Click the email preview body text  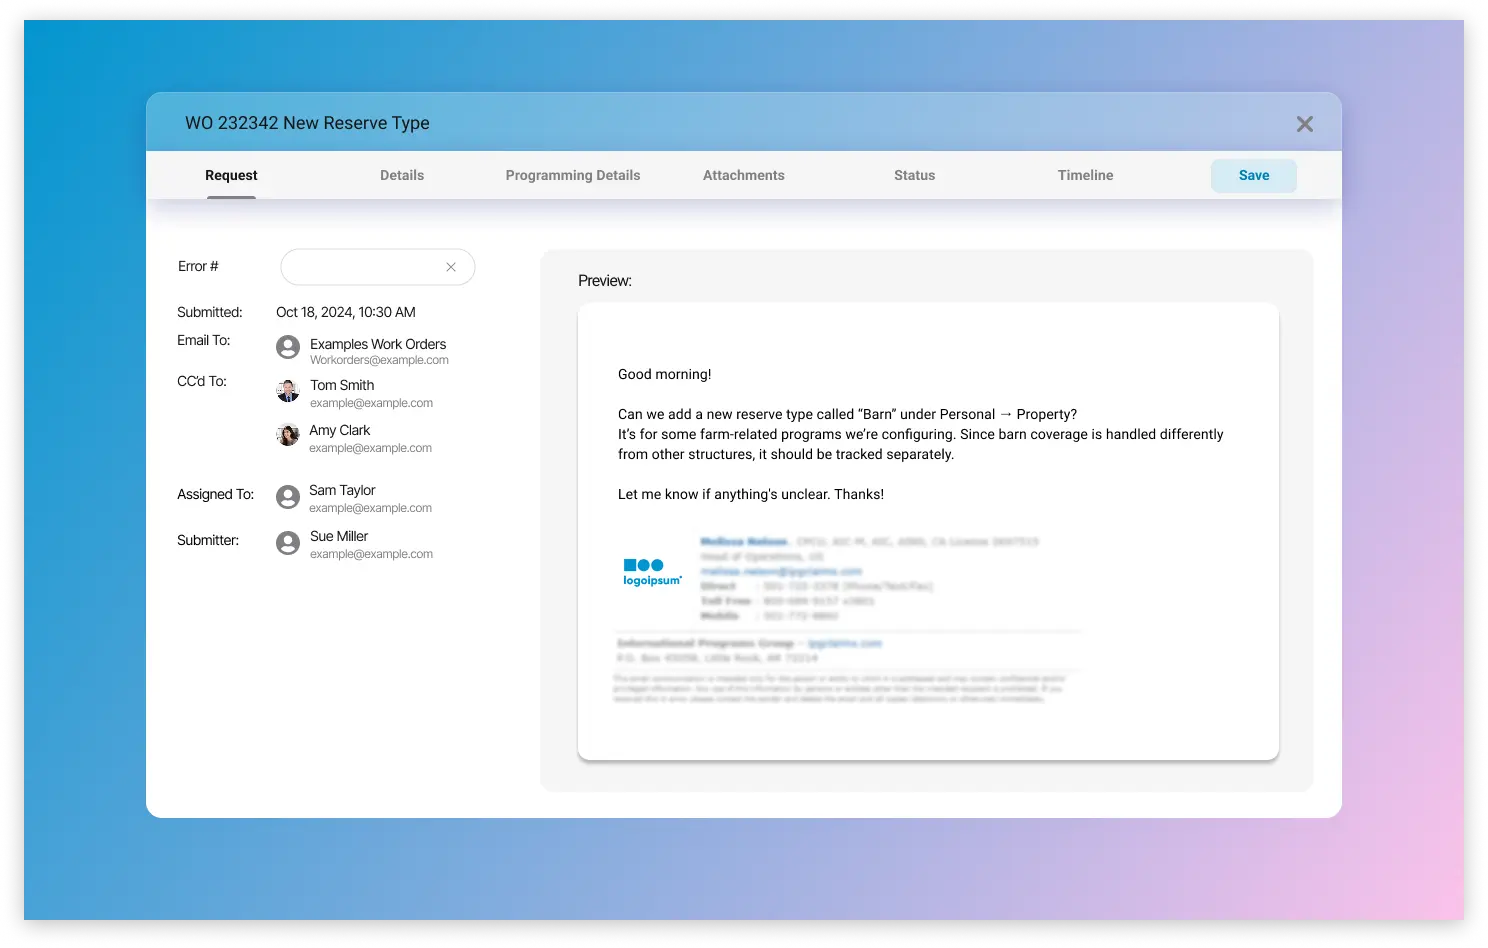[920, 434]
